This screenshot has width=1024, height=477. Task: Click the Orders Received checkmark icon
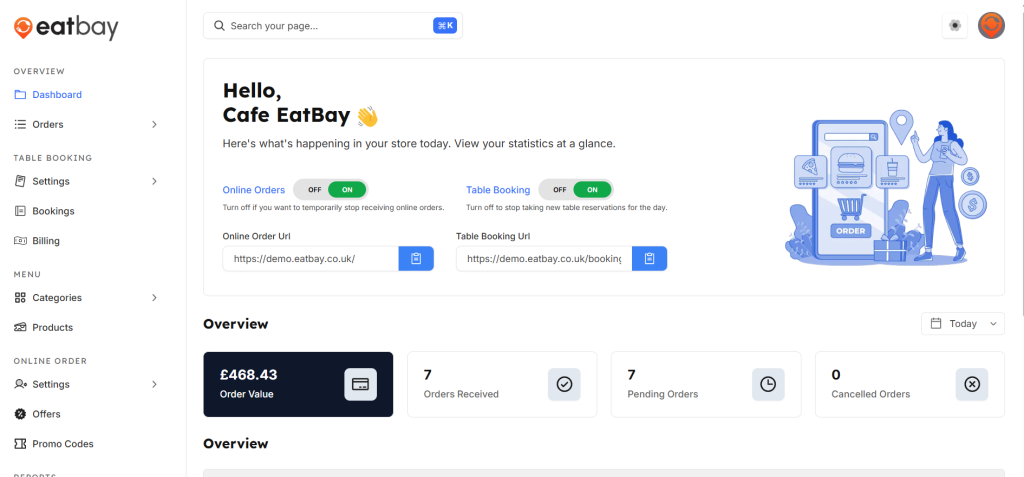tap(564, 384)
